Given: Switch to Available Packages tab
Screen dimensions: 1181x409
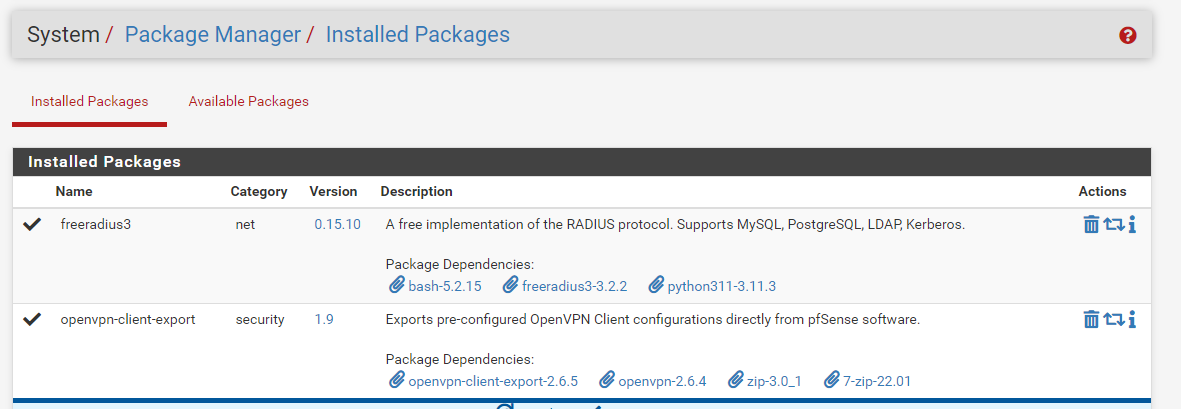Looking at the screenshot, I should pos(248,101).
